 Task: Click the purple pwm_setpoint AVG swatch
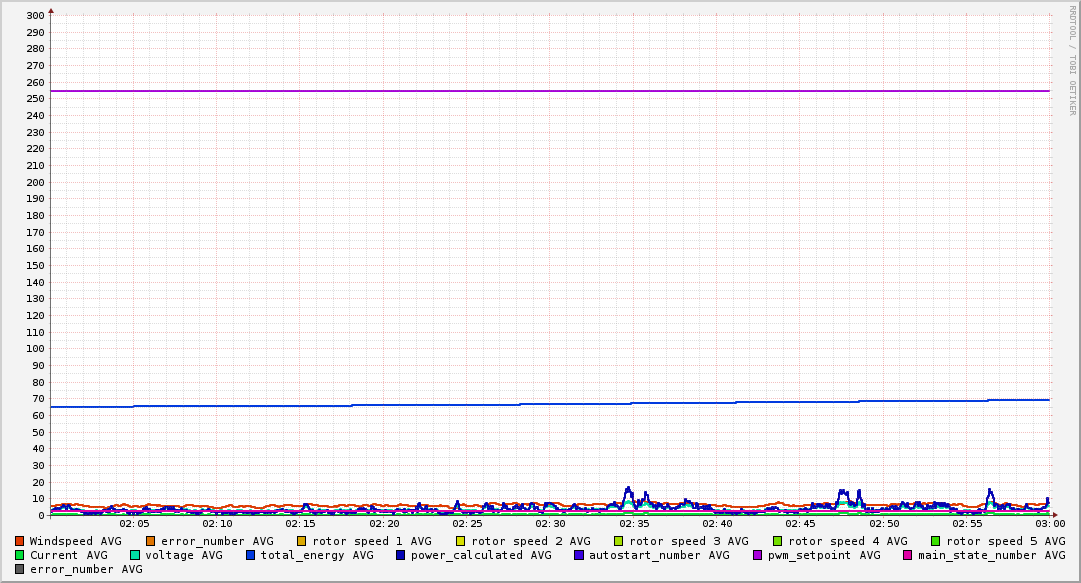[x=758, y=555]
